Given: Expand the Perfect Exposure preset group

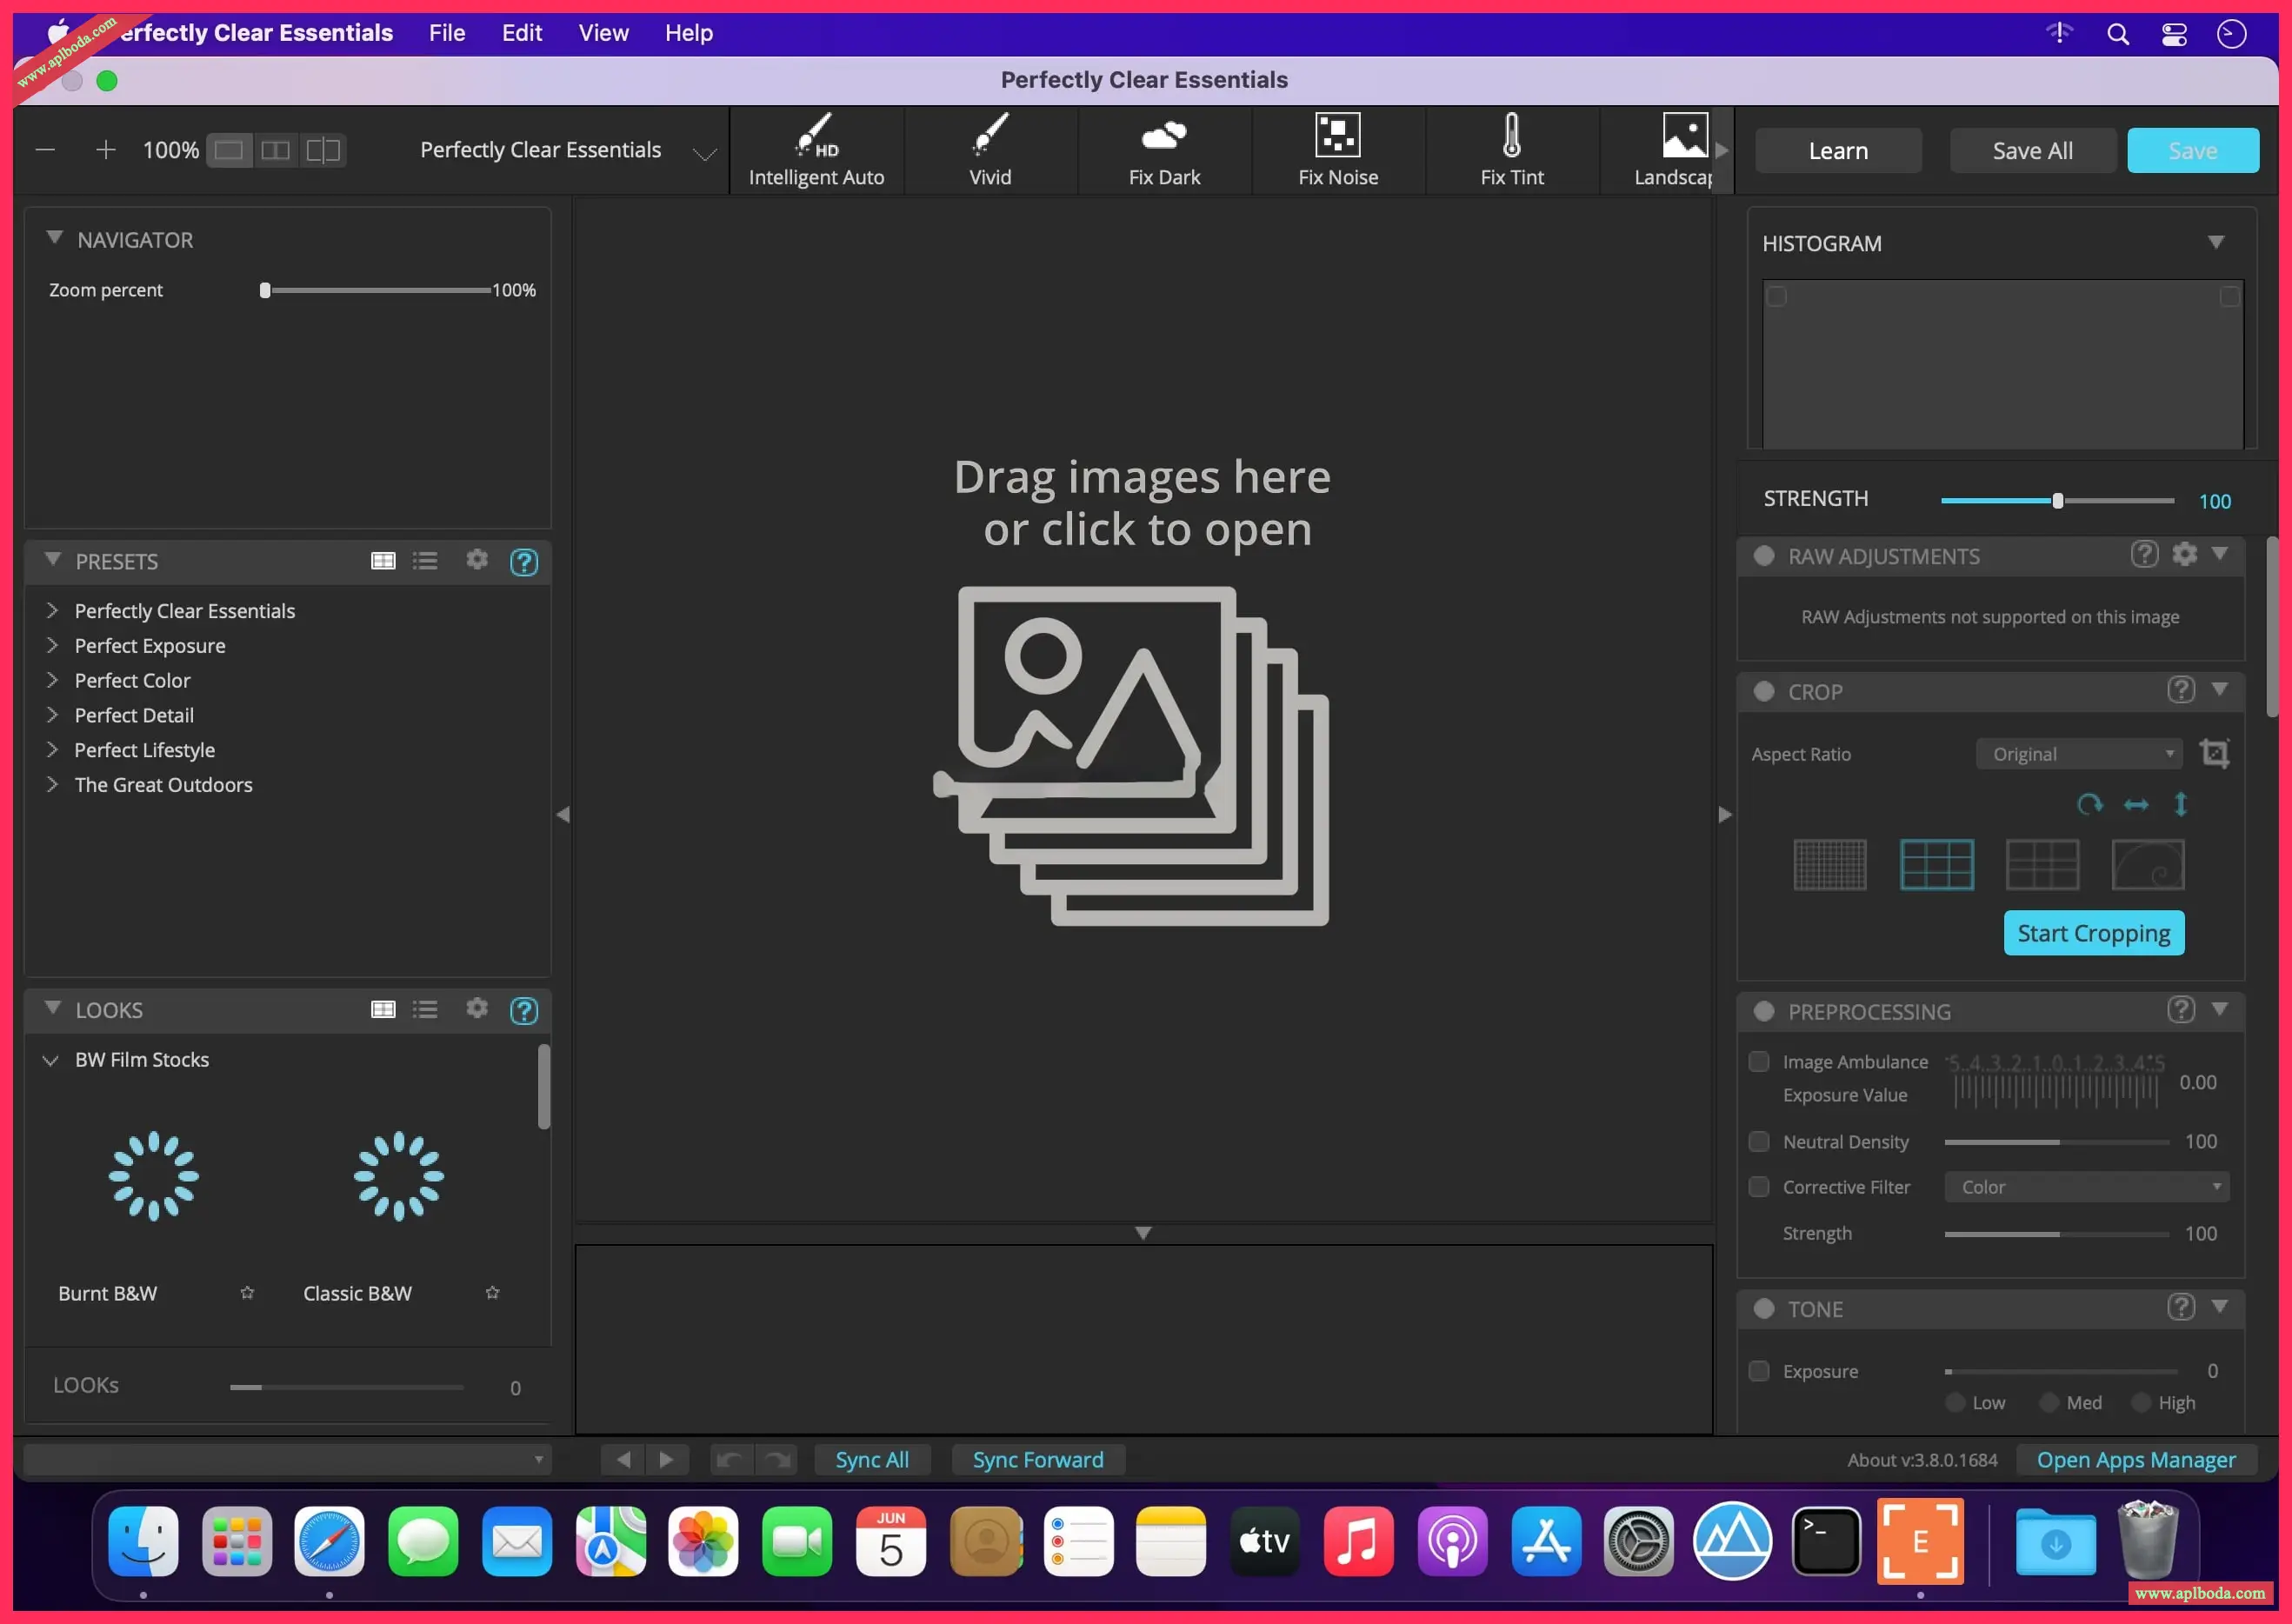Looking at the screenshot, I should [x=52, y=646].
